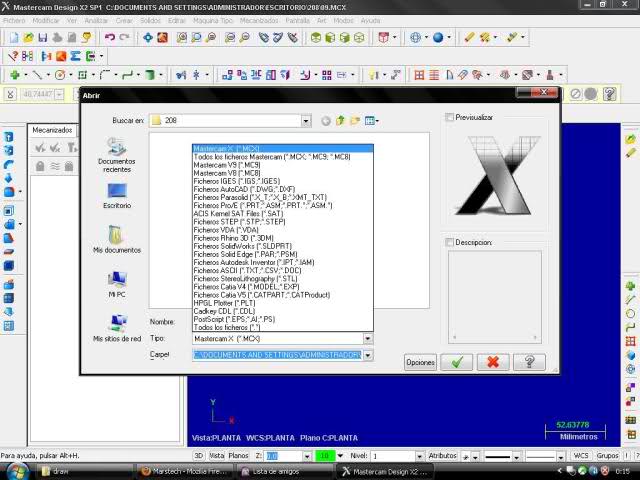Switch to the Mecanizados tab

pyautogui.click(x=52, y=130)
